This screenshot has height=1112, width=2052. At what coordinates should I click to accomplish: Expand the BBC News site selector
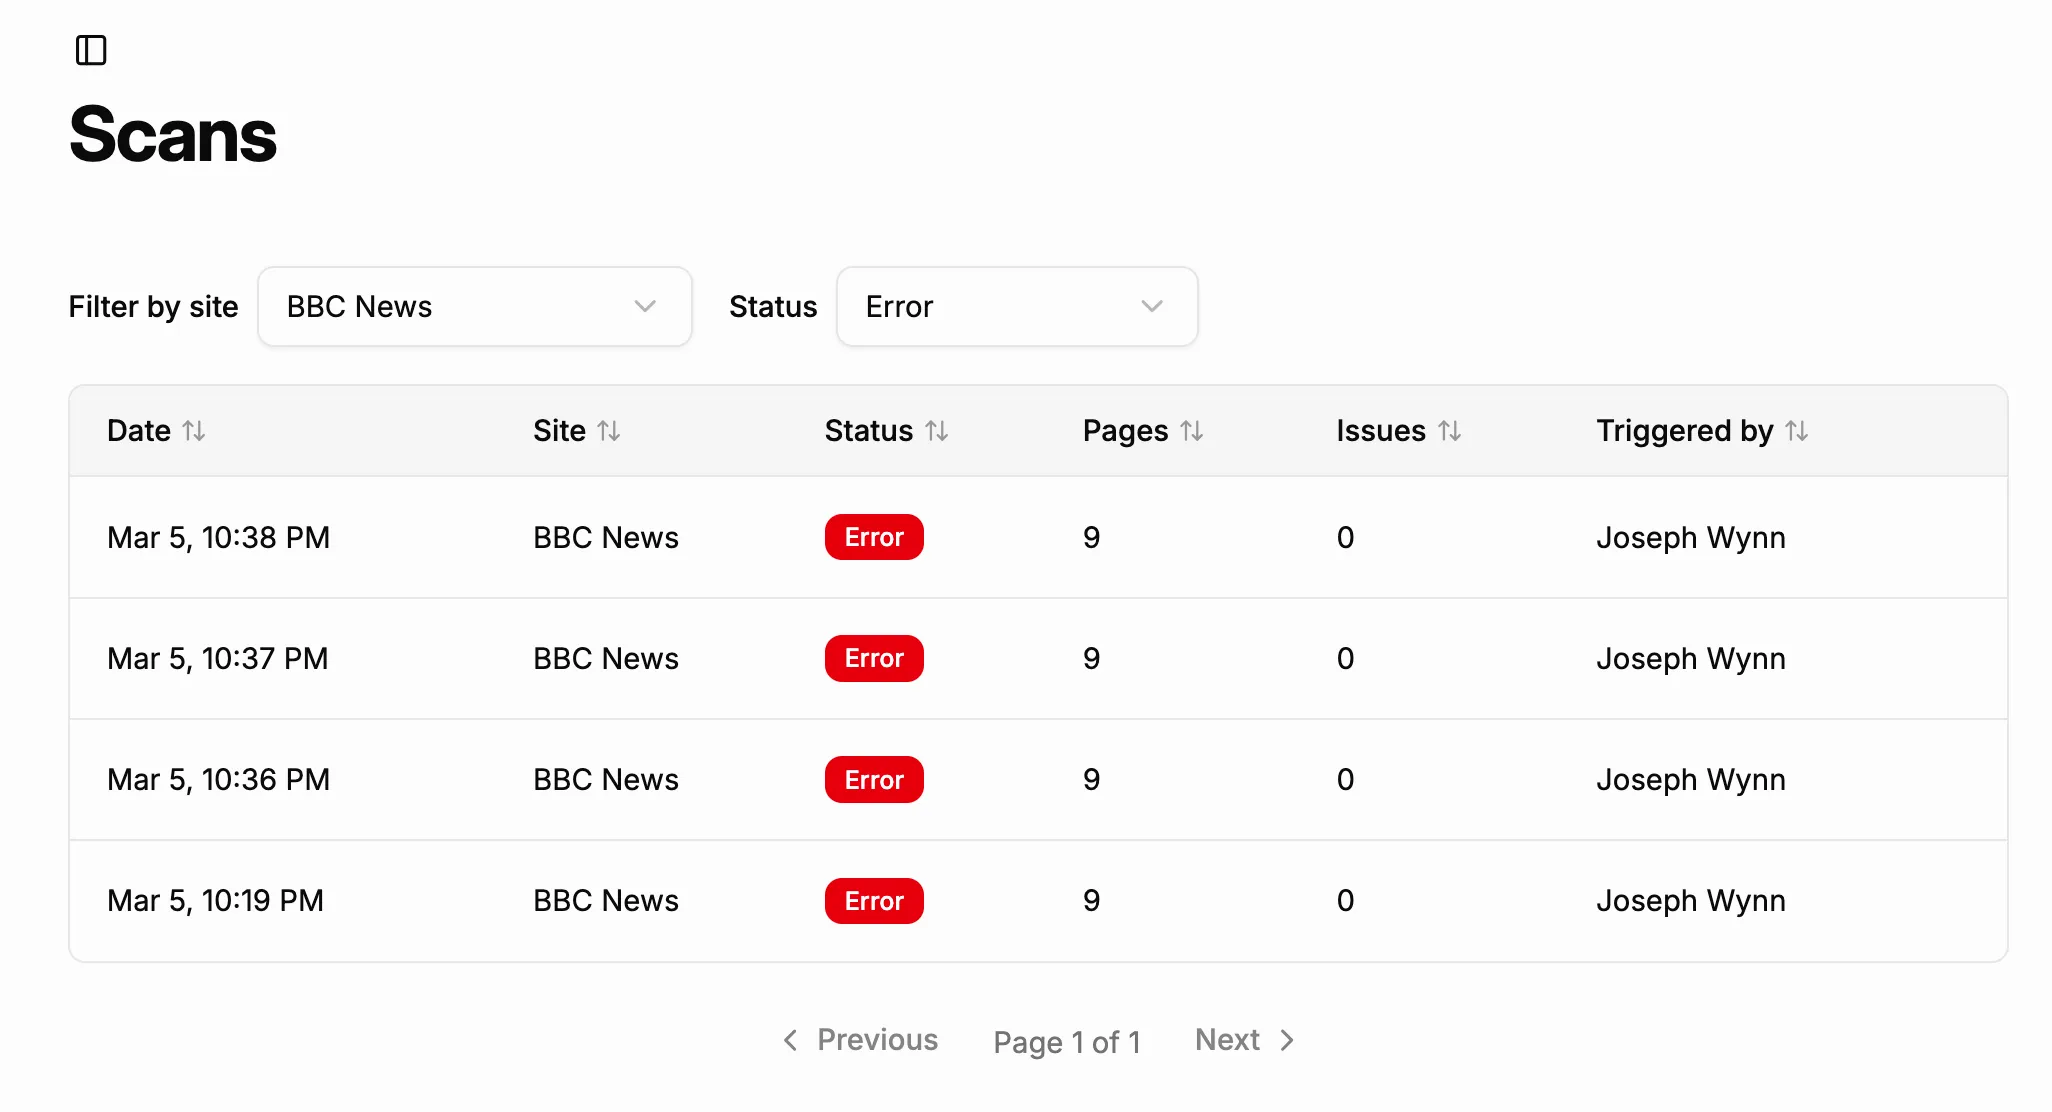click(474, 306)
